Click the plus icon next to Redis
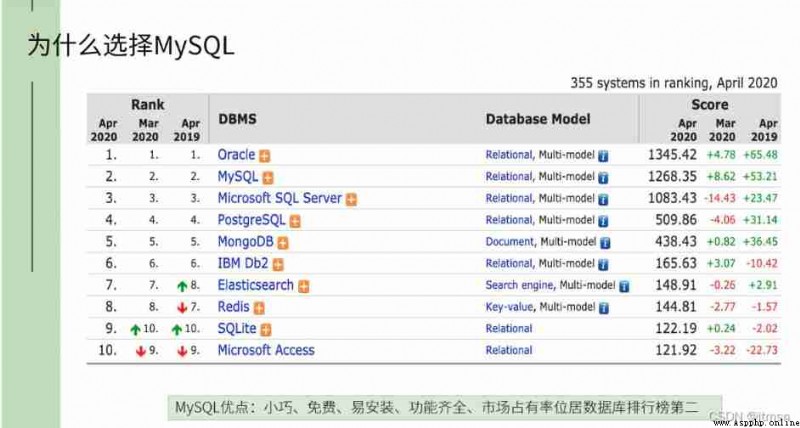The image size is (800, 428). [x=259, y=308]
